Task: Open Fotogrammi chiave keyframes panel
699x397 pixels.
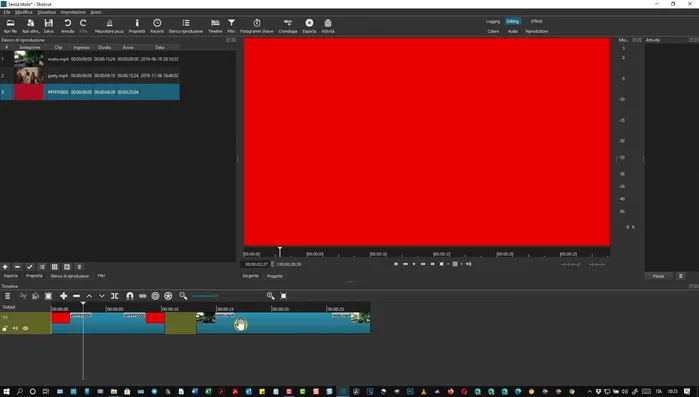Action: point(257,26)
